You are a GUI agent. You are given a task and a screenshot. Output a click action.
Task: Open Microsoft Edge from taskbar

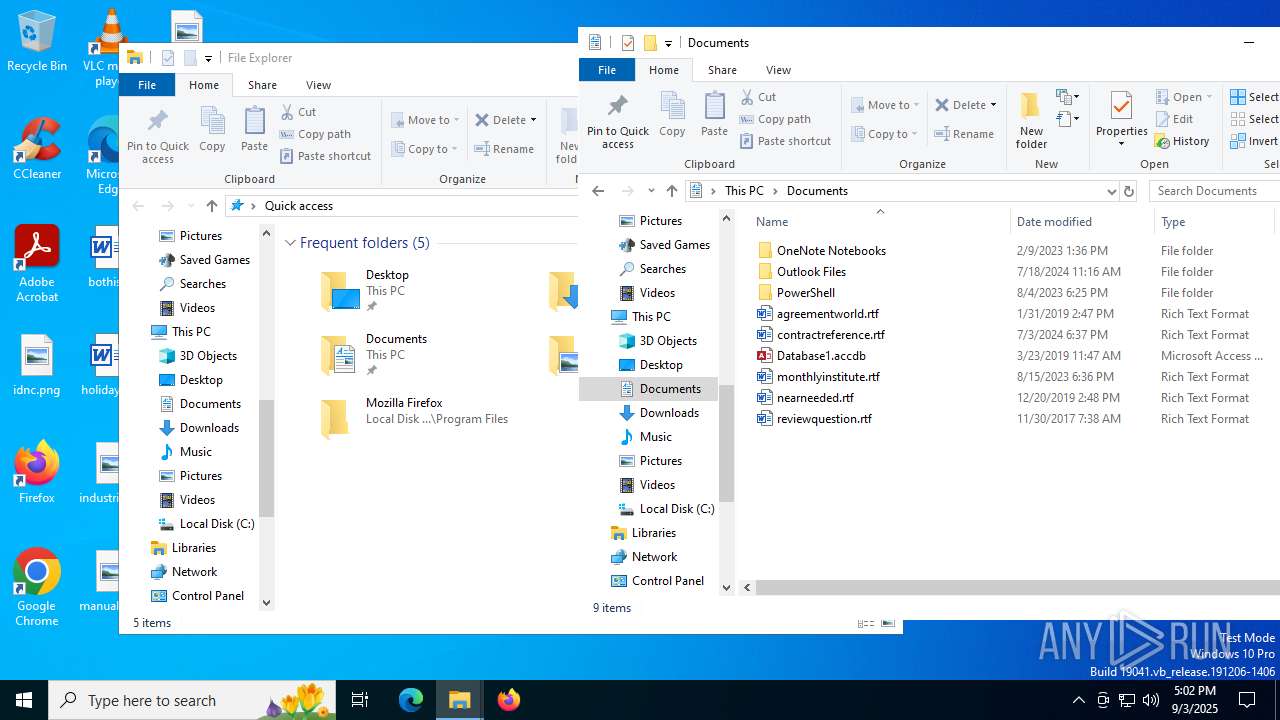point(411,700)
